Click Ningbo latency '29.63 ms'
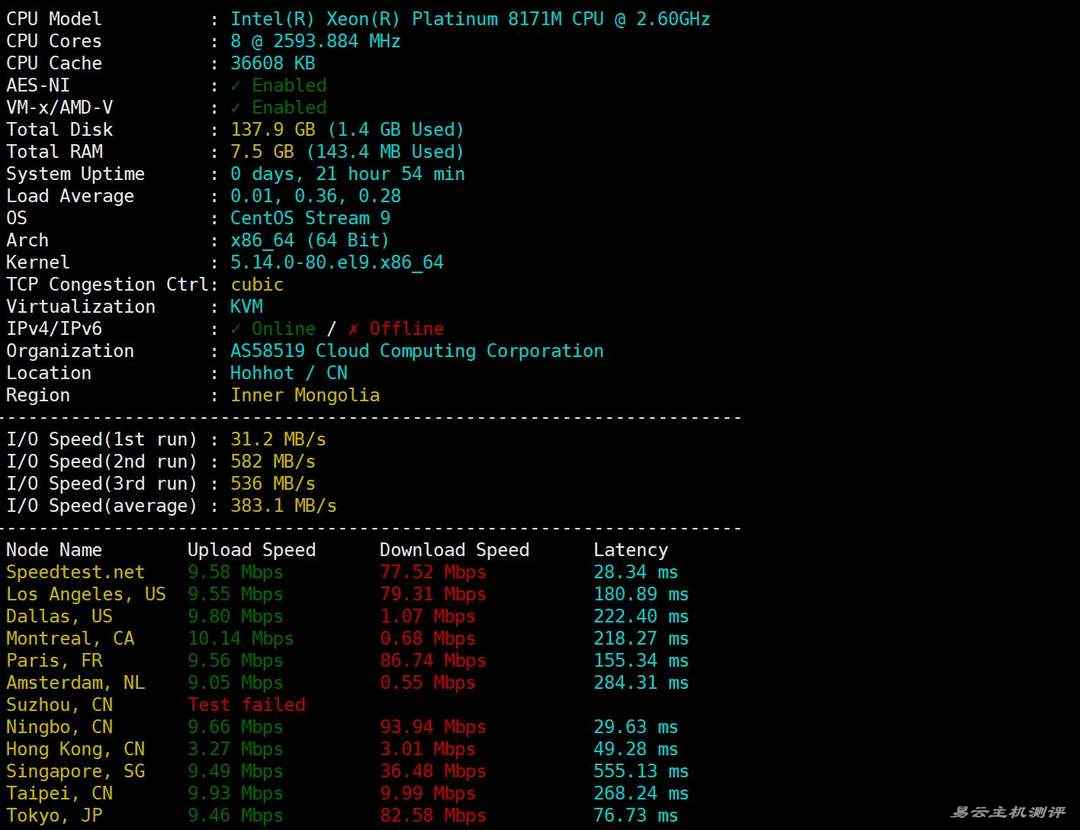The image size is (1080, 830). pyautogui.click(x=636, y=727)
